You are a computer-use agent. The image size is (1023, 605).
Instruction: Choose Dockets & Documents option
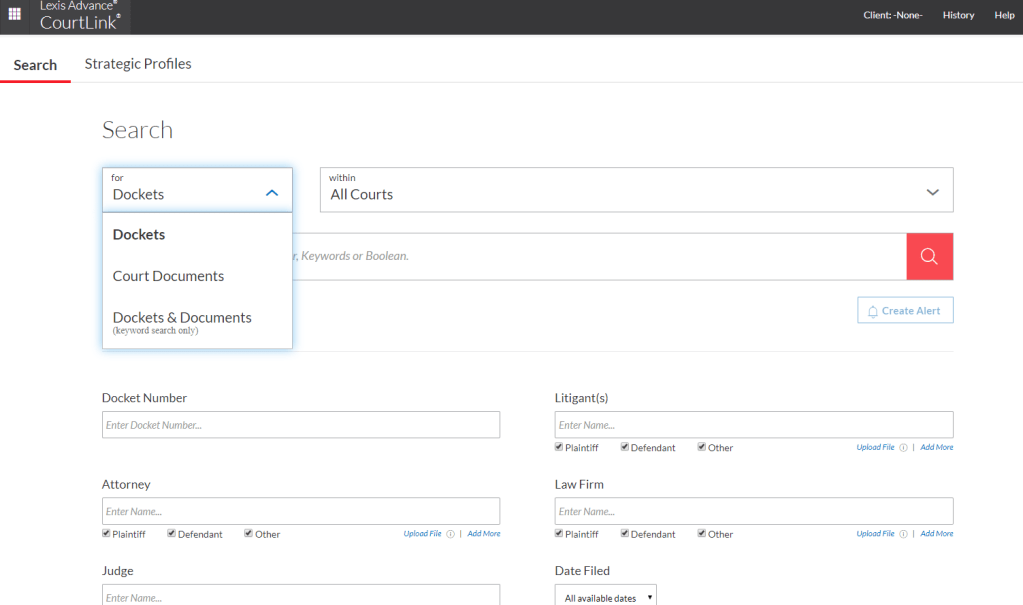pos(182,318)
